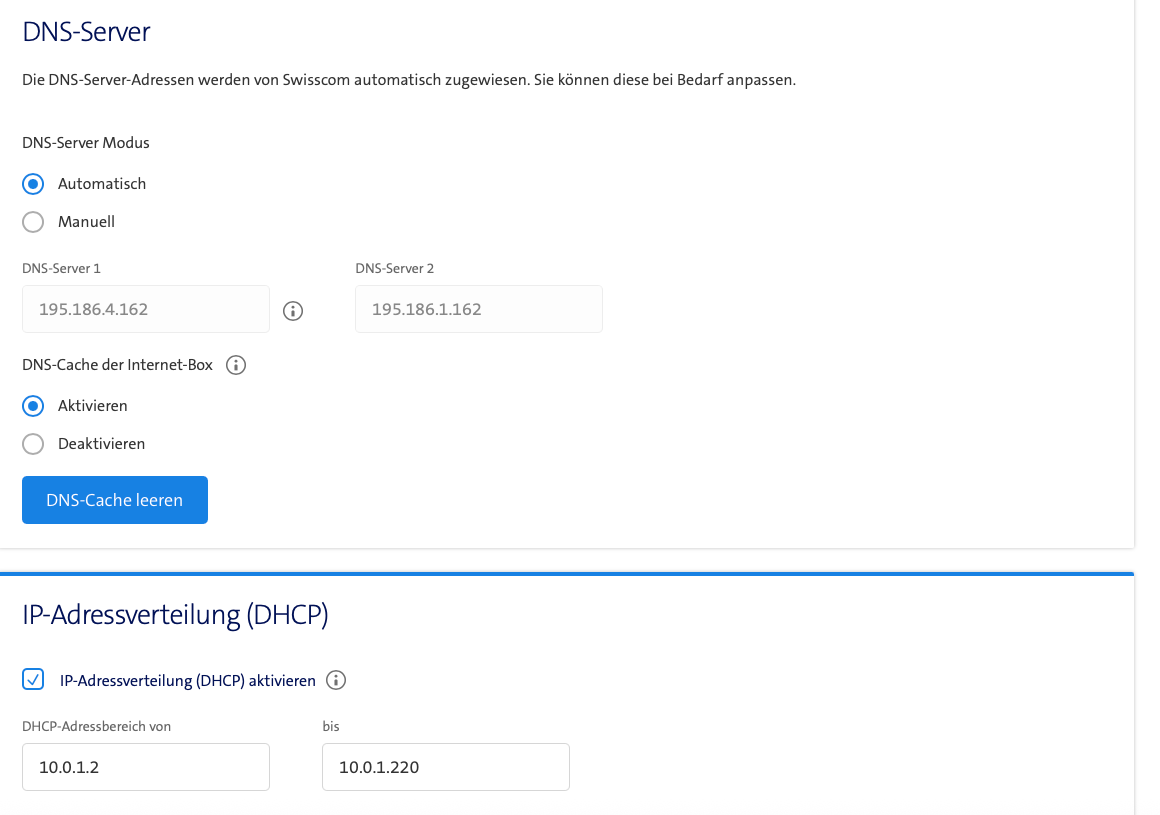Click the IP-Adressverteilung (DHCP) section heading
Screen dimensions: 1160x815
click(175, 615)
